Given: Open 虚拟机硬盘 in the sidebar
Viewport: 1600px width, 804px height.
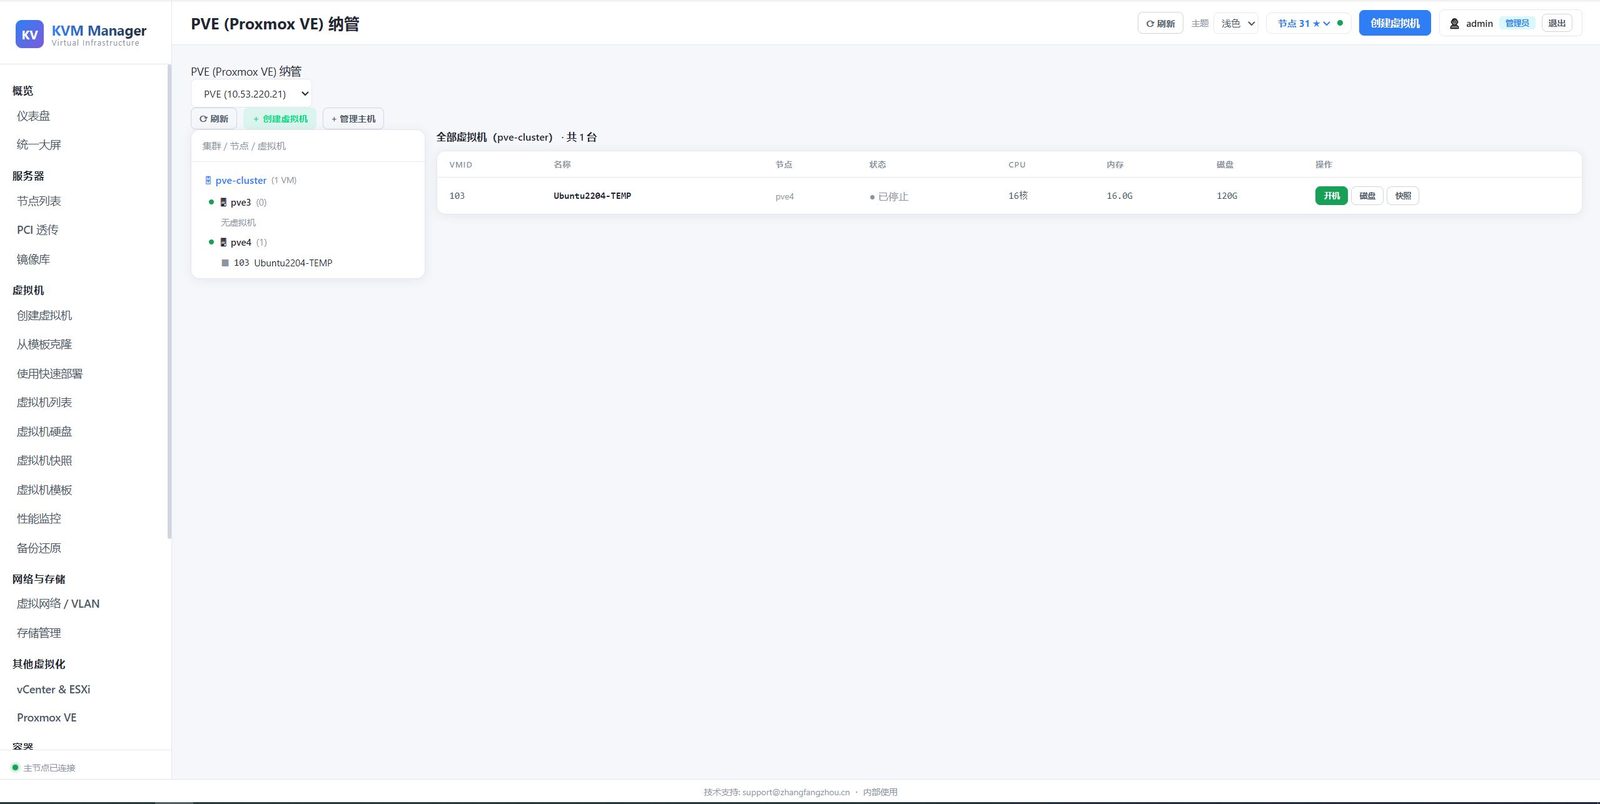Looking at the screenshot, I should (x=45, y=432).
